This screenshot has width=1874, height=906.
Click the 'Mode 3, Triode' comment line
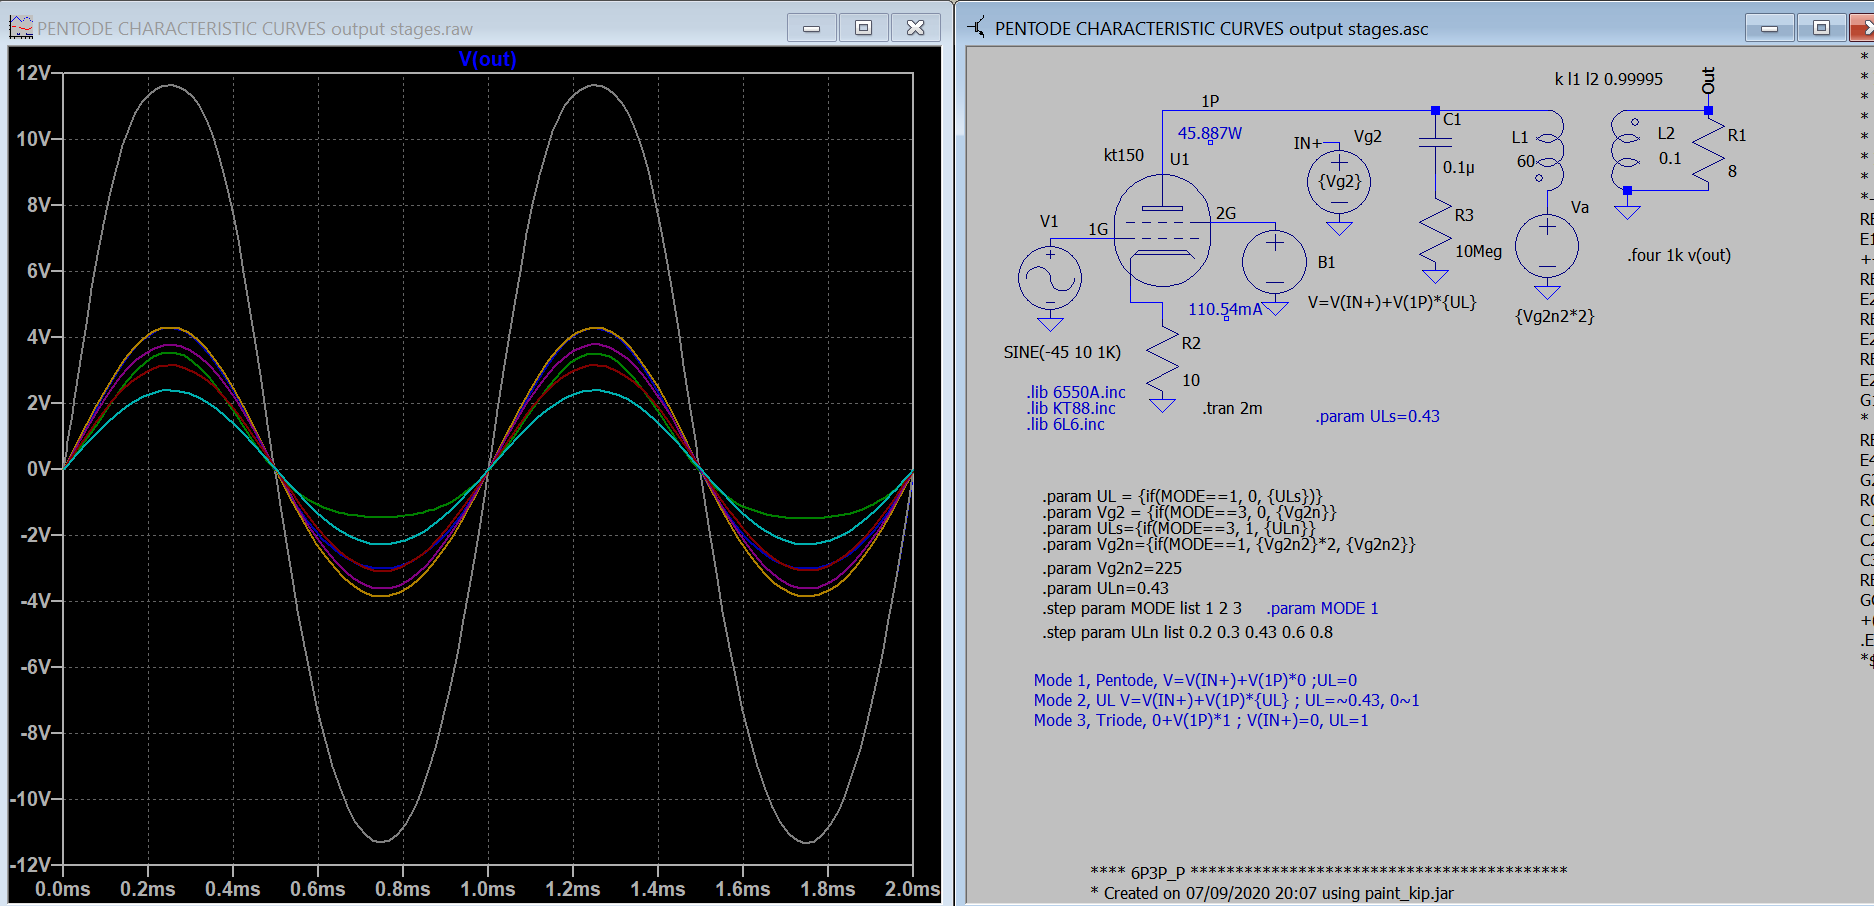[x=1201, y=720]
